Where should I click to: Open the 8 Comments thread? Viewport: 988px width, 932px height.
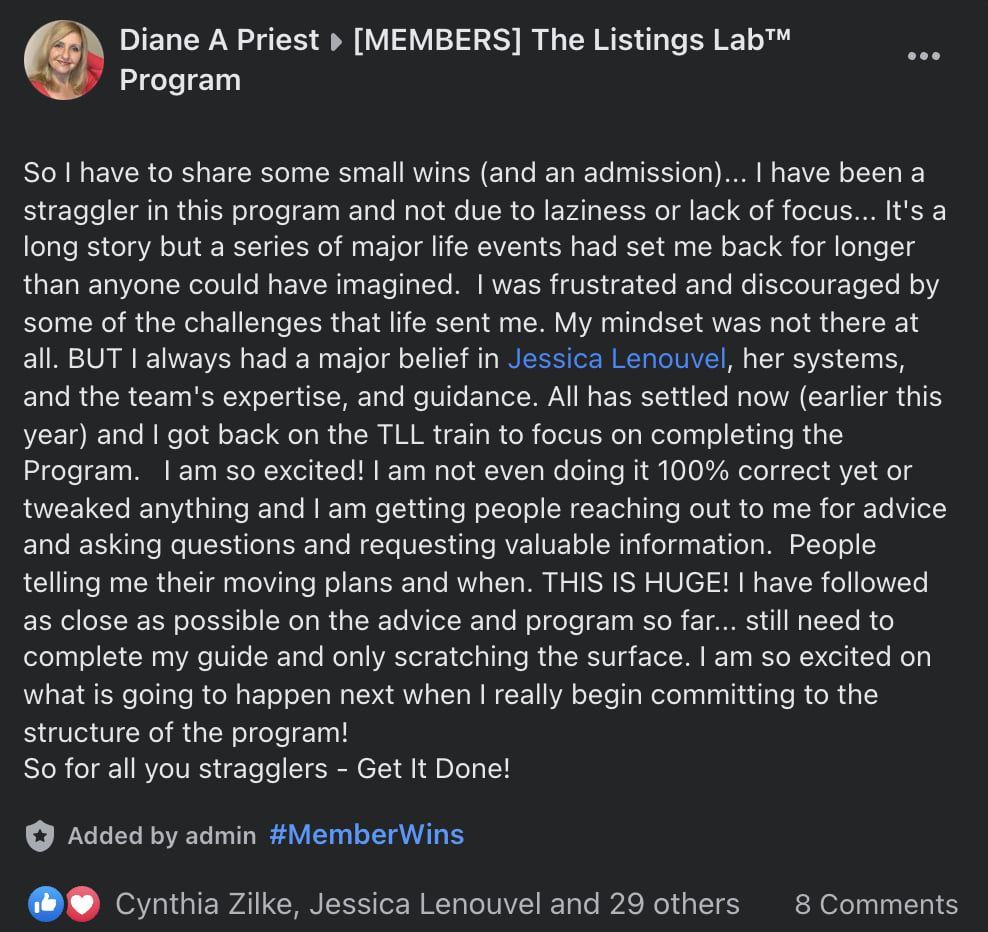pos(876,904)
